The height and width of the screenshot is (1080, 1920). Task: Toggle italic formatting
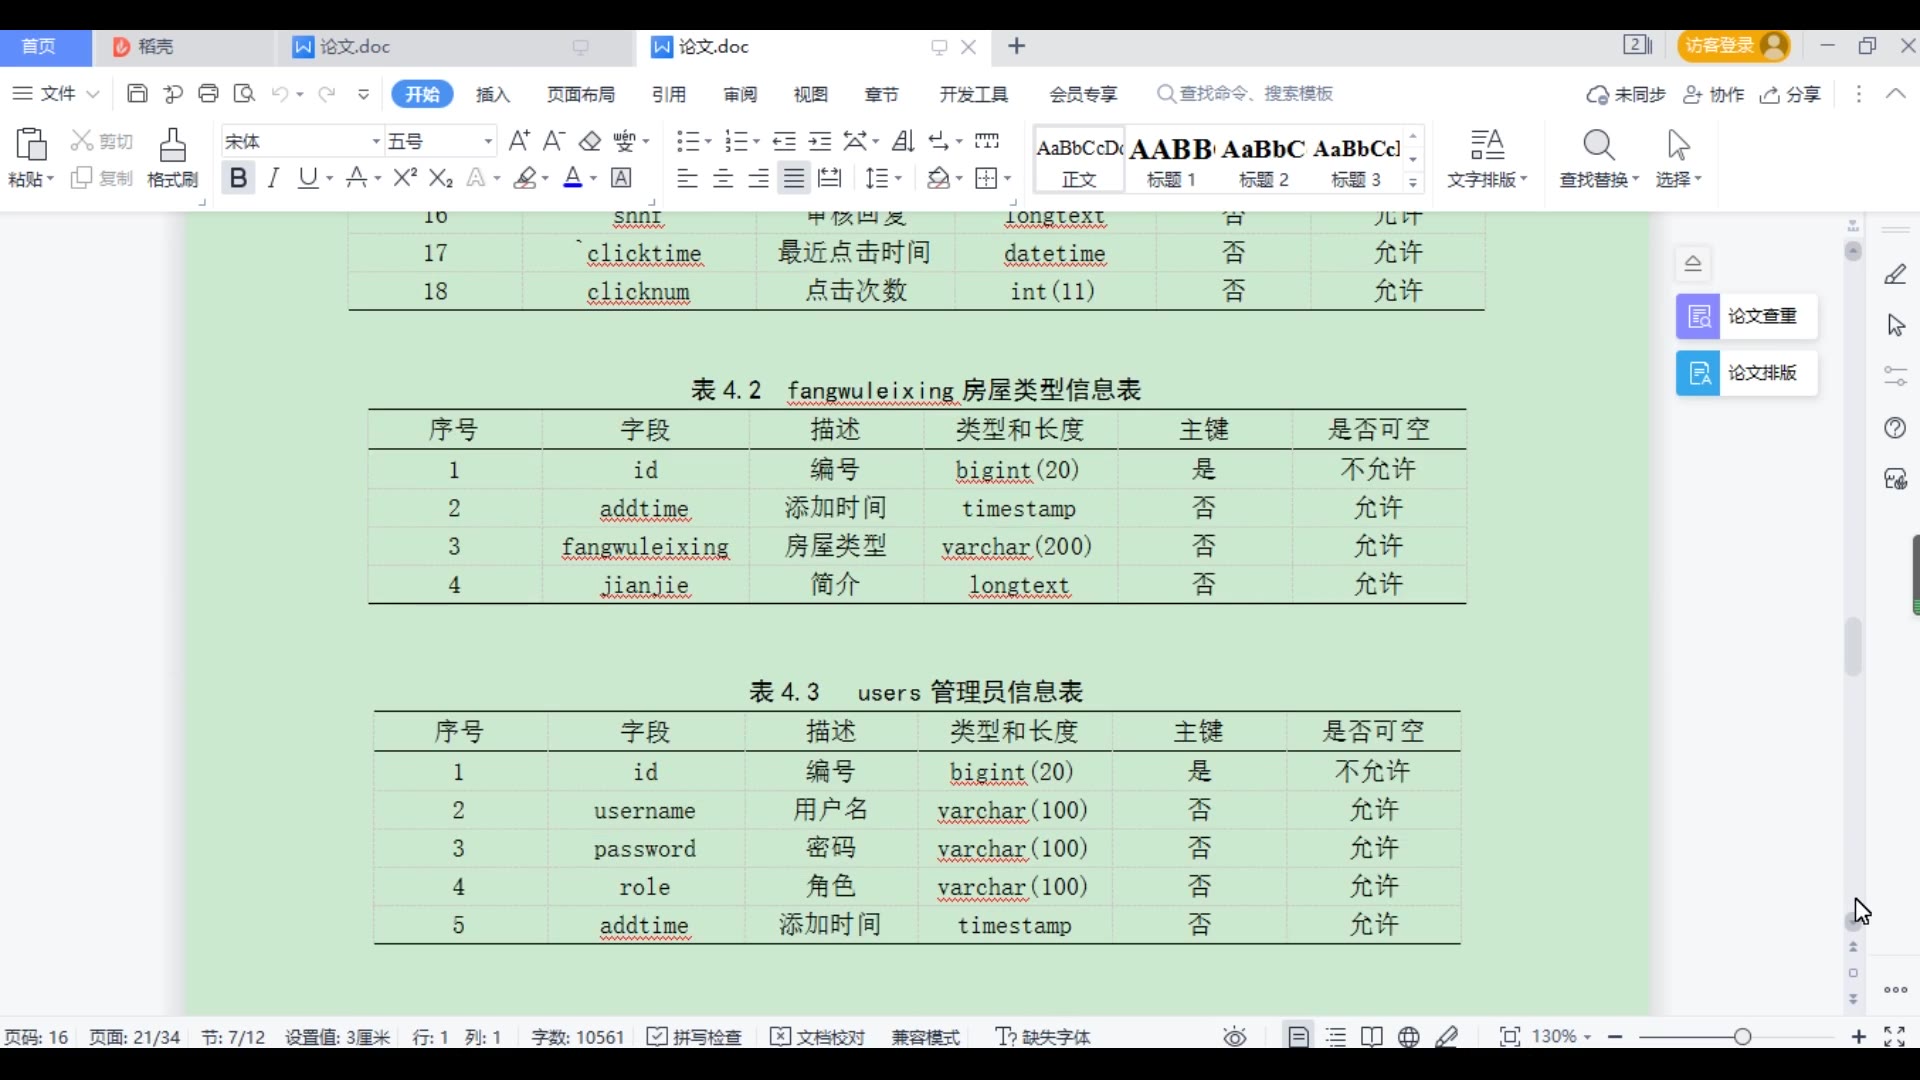[x=273, y=178]
